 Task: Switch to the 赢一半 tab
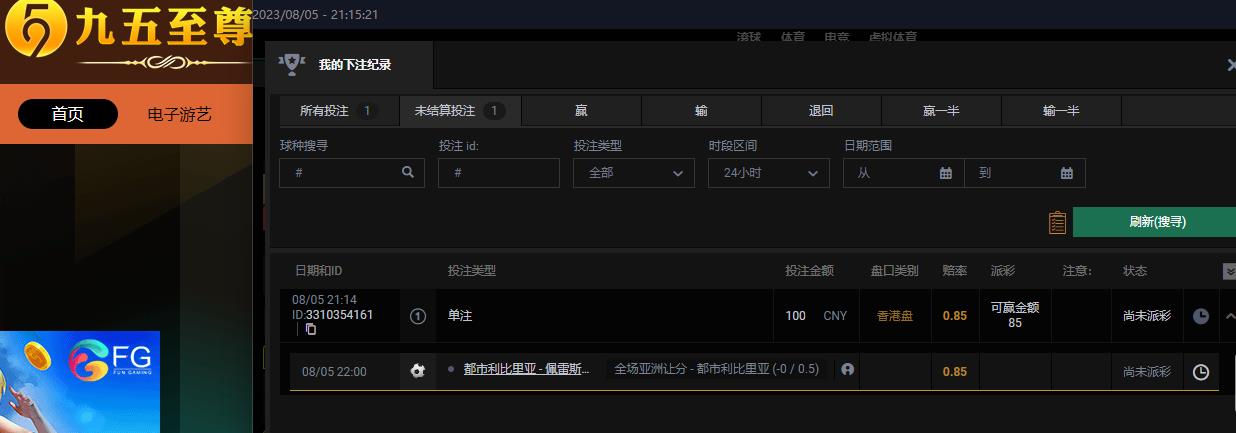click(x=941, y=111)
